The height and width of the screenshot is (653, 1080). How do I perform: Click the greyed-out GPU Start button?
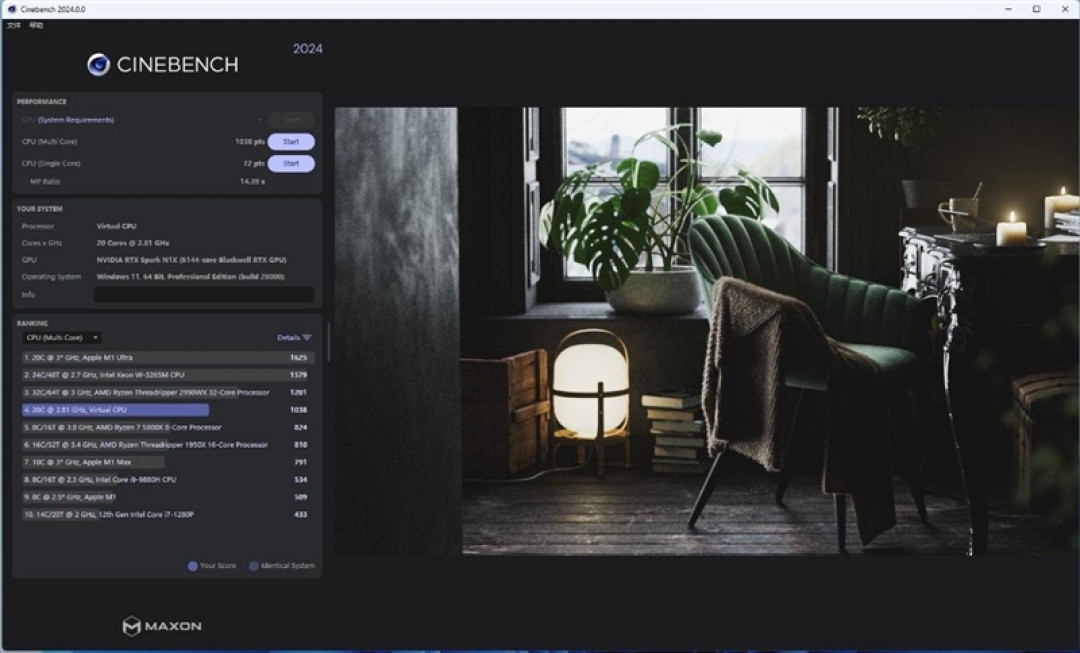[x=291, y=120]
